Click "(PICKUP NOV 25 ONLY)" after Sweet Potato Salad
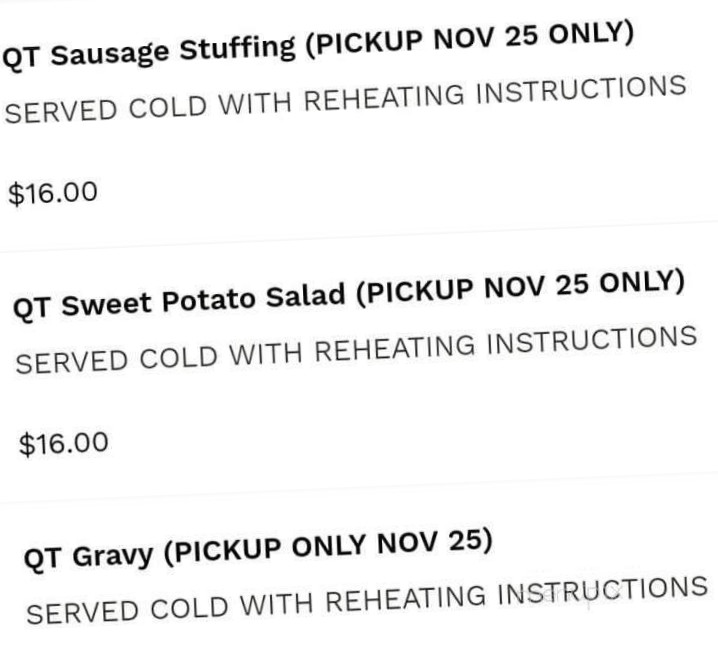 point(521,289)
